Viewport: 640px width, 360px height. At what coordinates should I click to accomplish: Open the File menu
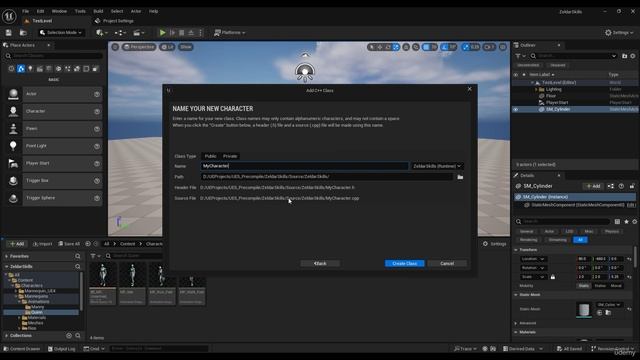[x=25, y=11]
